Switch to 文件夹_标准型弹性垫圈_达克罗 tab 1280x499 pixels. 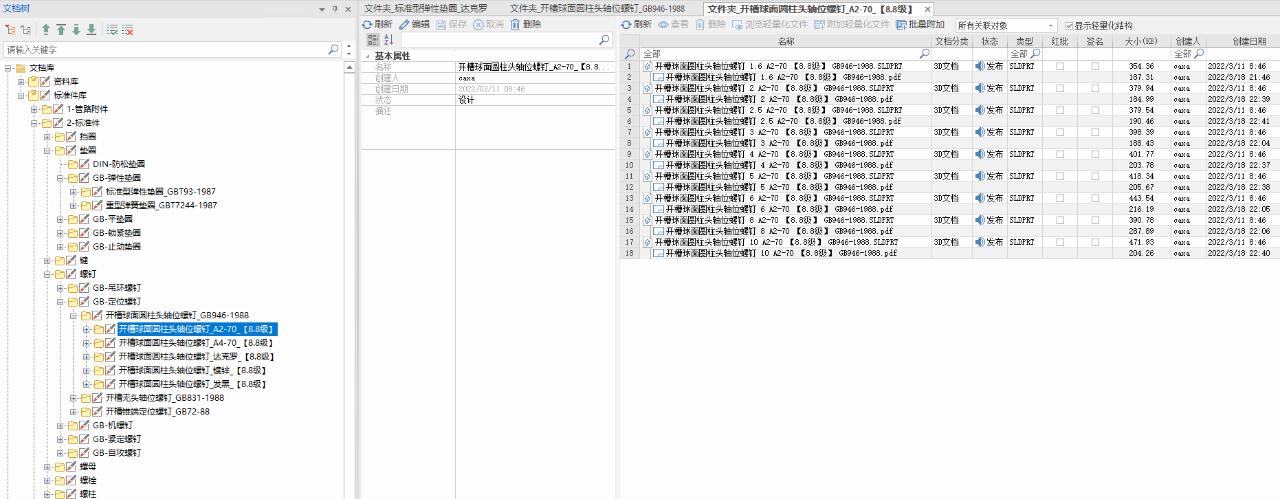coord(430,8)
